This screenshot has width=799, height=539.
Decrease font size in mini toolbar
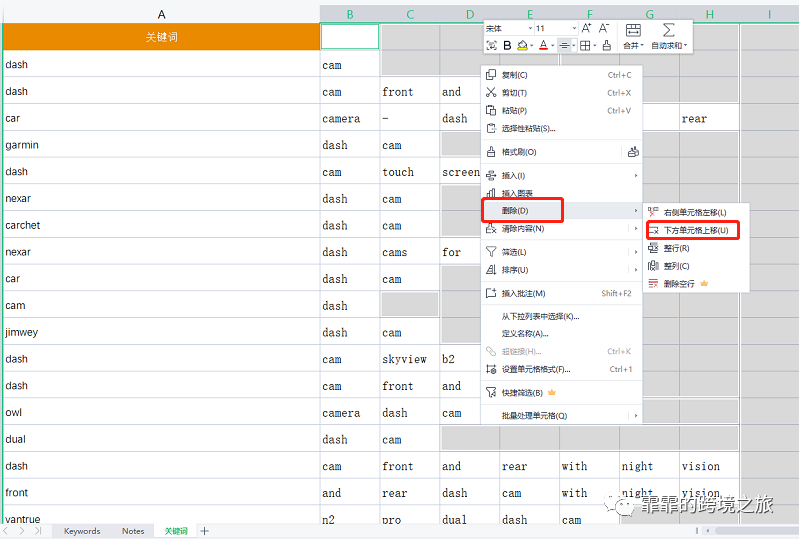604,29
